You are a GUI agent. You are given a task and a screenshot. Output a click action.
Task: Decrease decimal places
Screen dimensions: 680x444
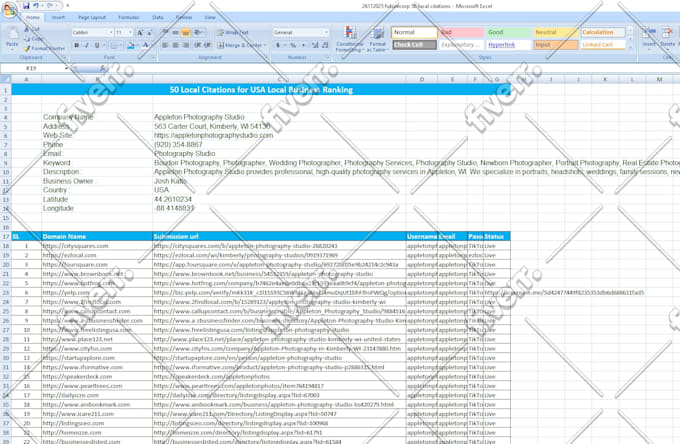pyautogui.click(x=325, y=45)
